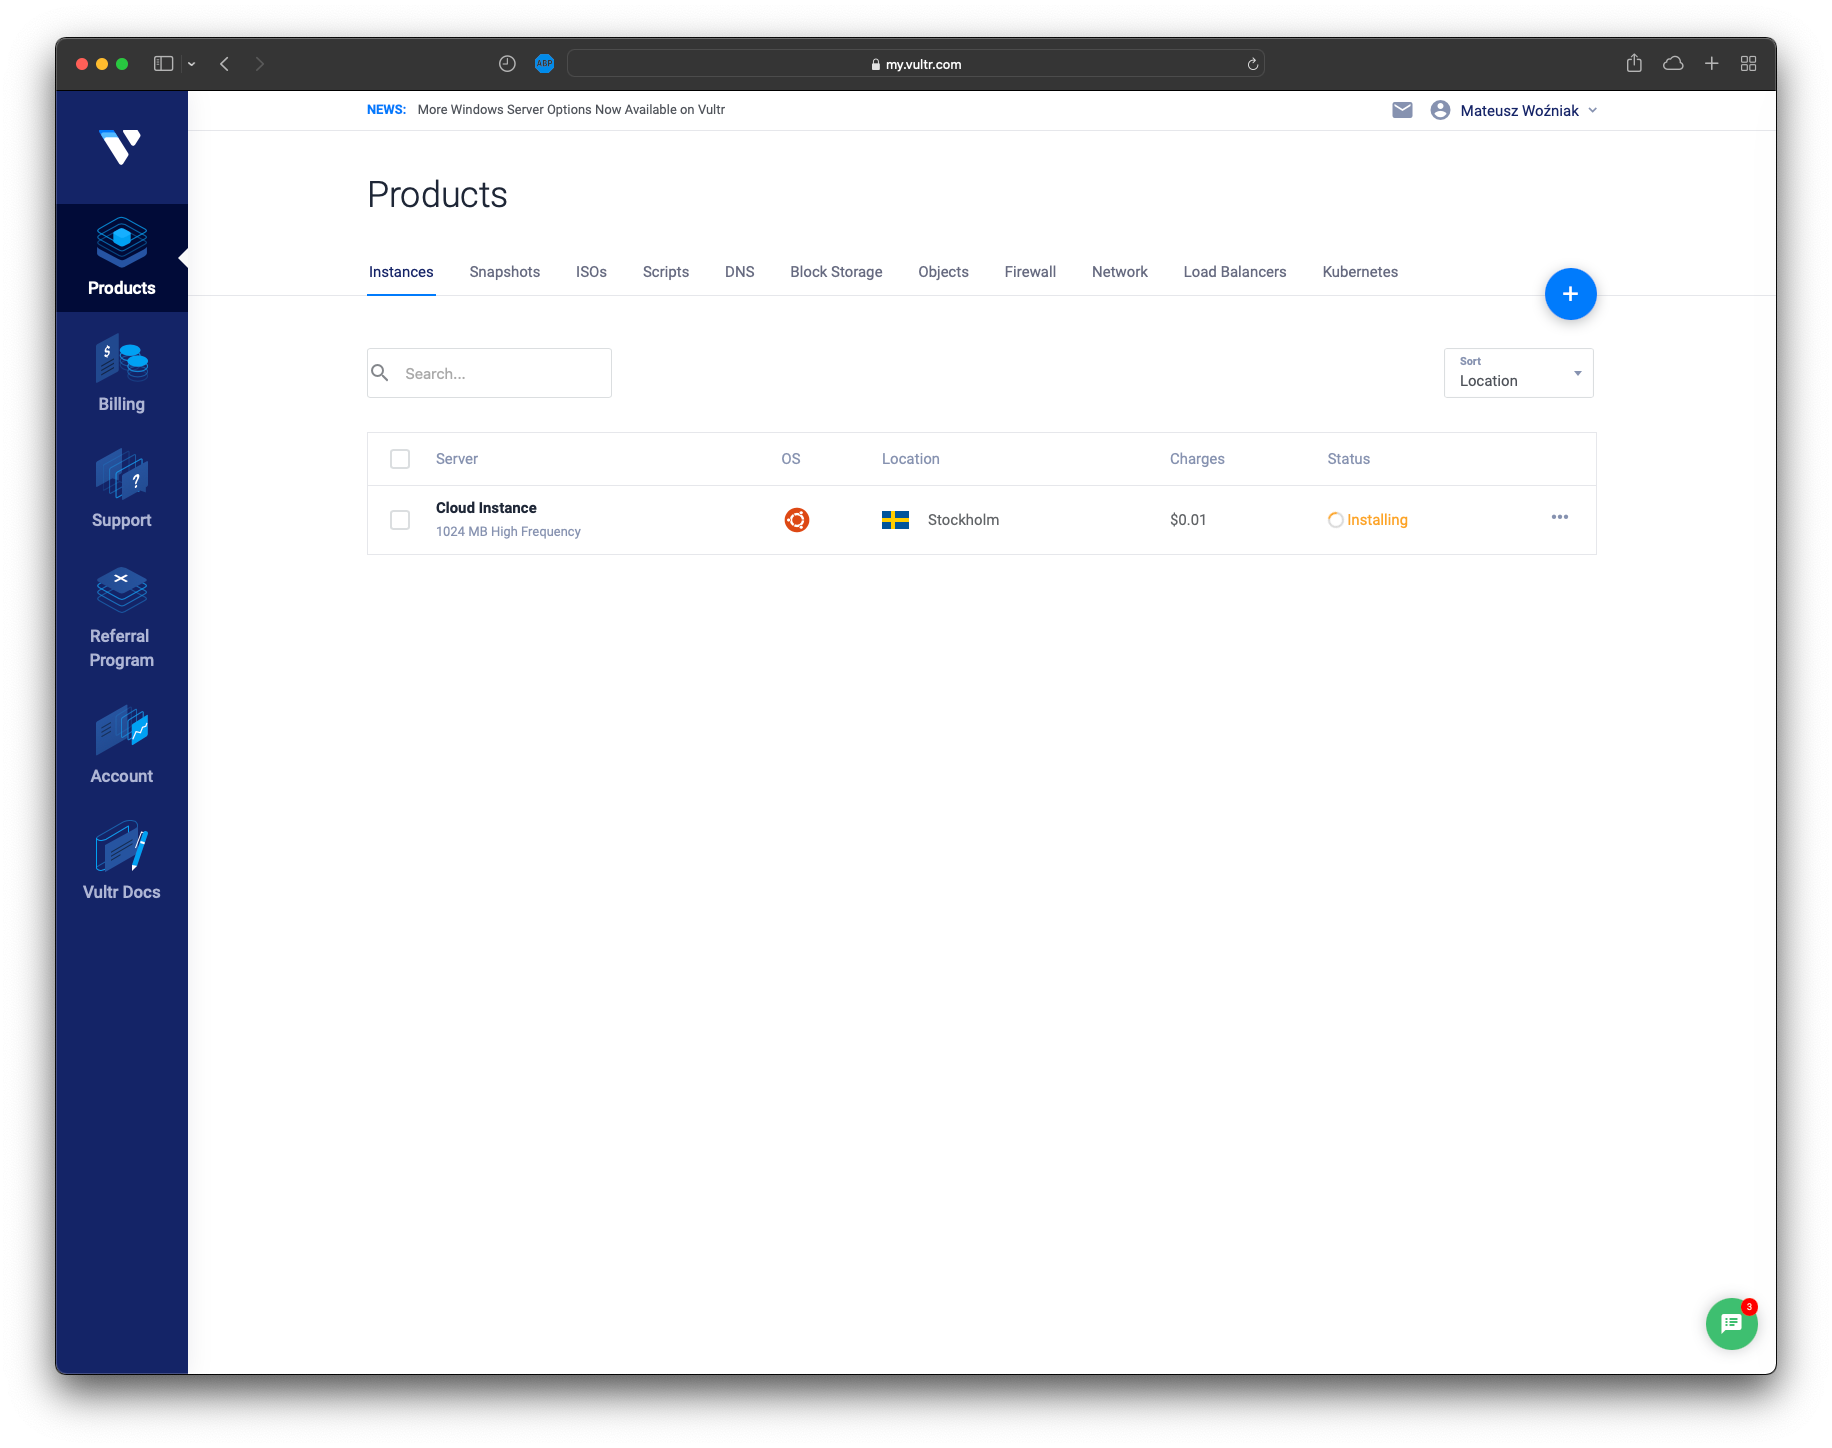Switch to the Objects tab
1832x1448 pixels.
coord(943,272)
